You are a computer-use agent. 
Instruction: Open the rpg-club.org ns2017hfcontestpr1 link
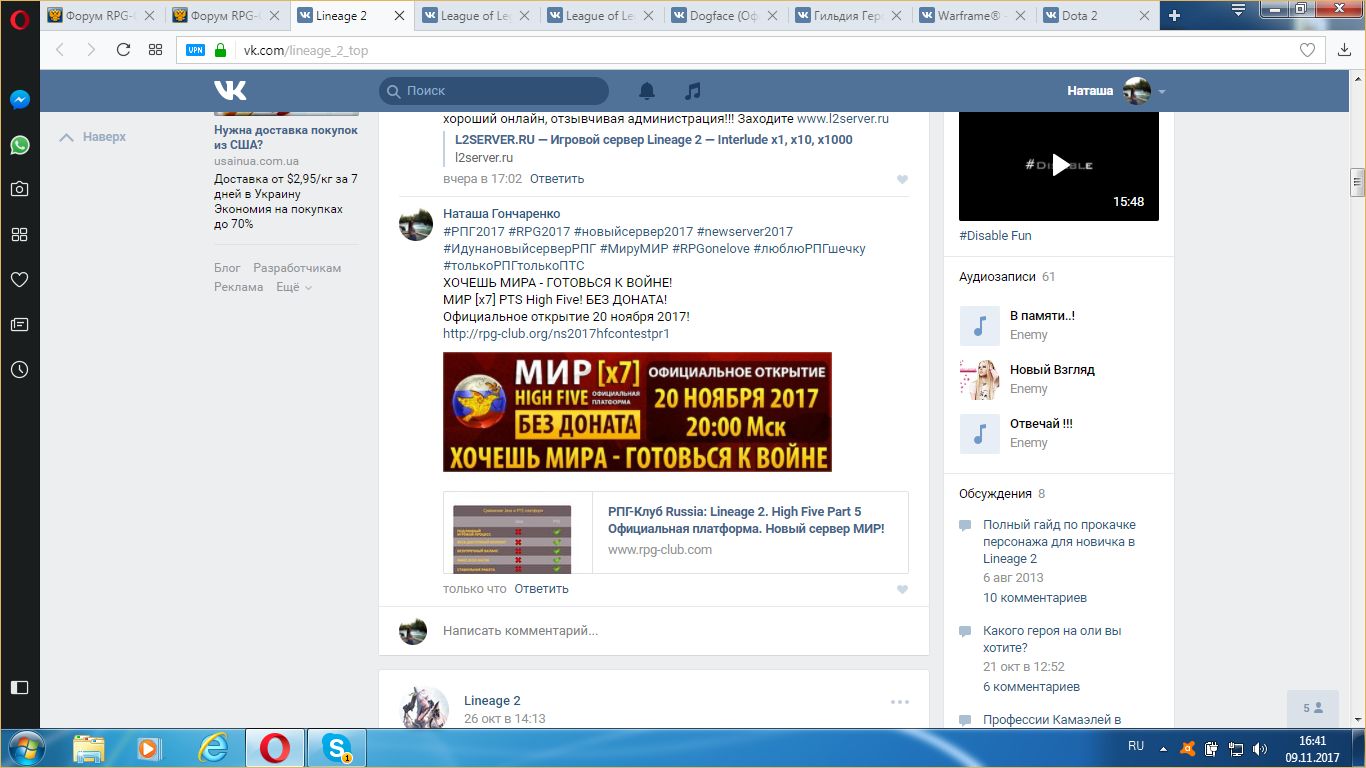point(556,334)
